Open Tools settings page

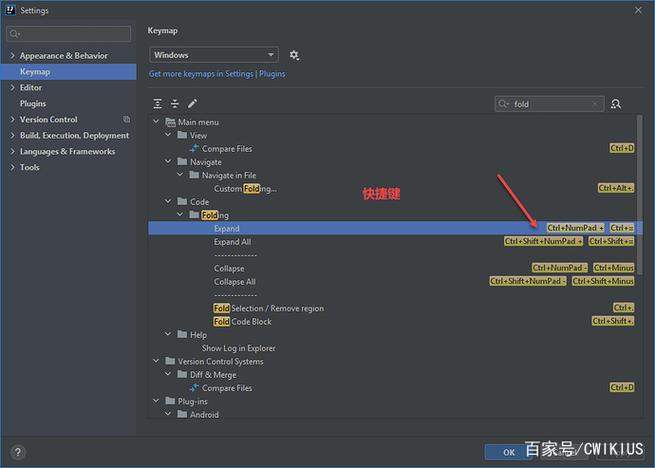[30, 167]
